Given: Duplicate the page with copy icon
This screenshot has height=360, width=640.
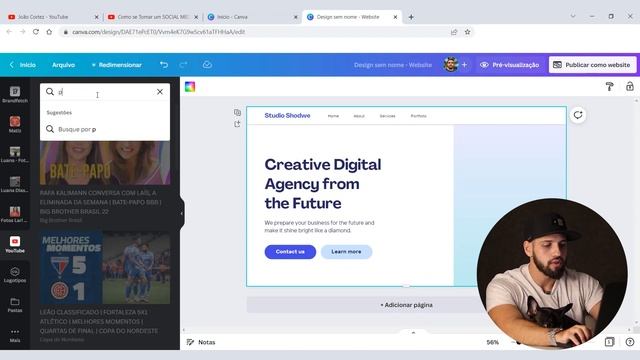Looking at the screenshot, I should coord(237,112).
